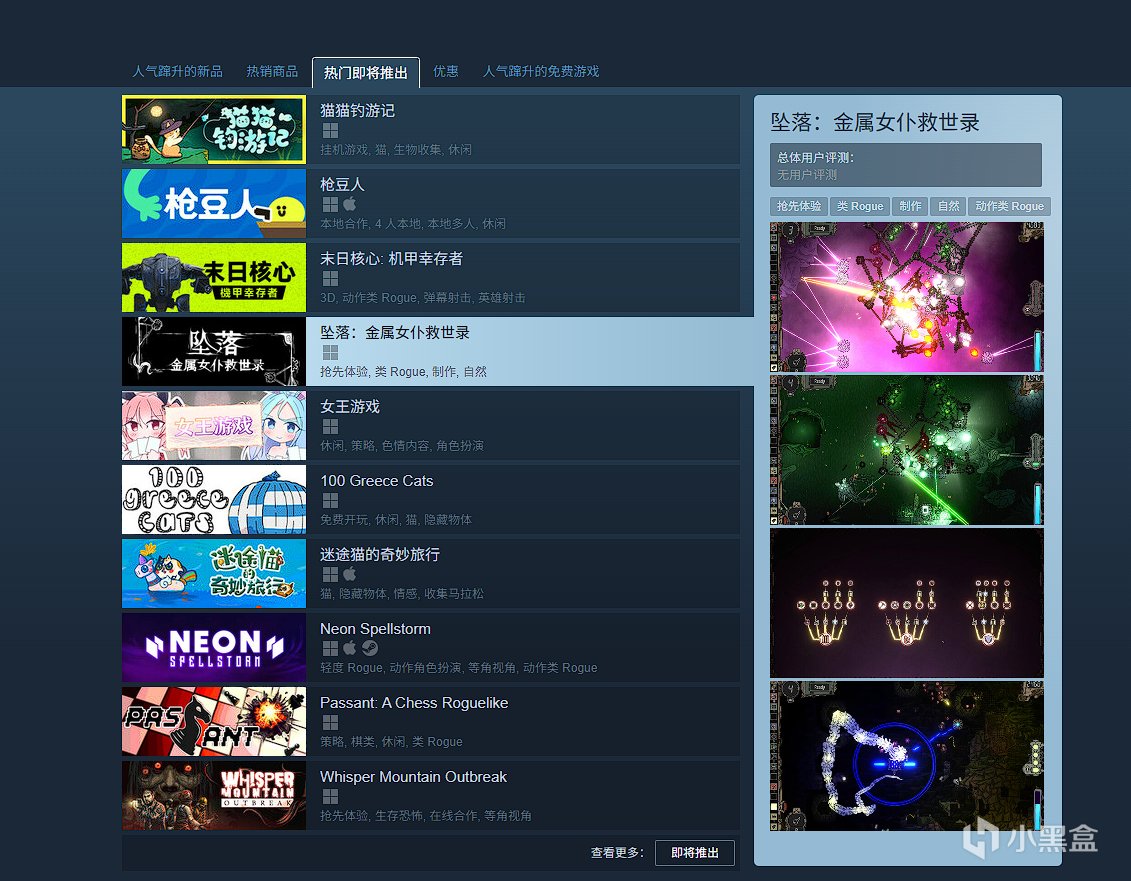Click tags line 轻度 Rogue, 动作角色扮演
The height and width of the screenshot is (881, 1131).
point(459,667)
